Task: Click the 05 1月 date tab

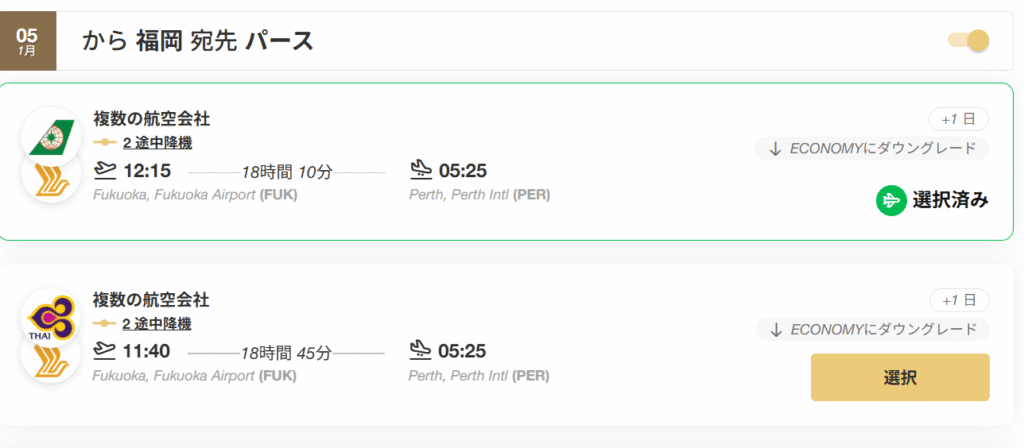Action: [x=28, y=42]
